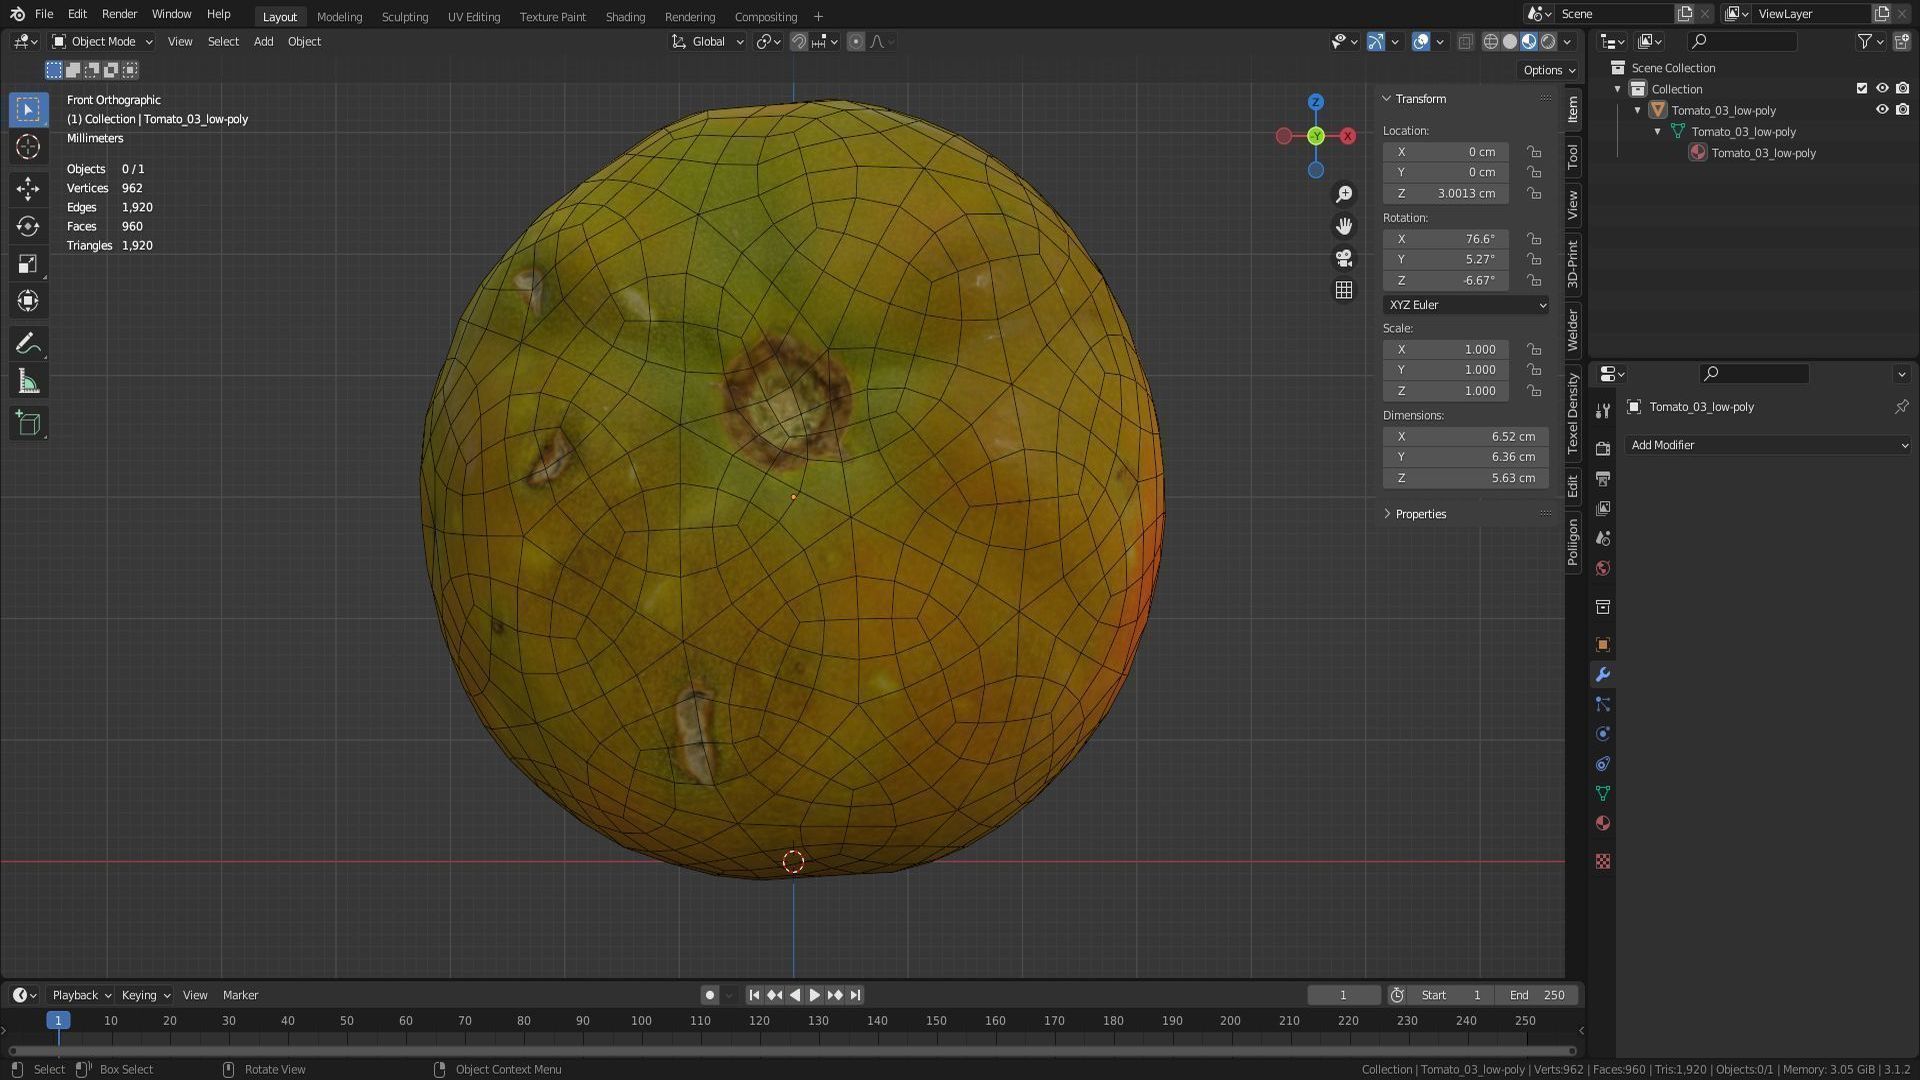Open the Render menu
Viewport: 1920px width, 1080px height.
119,15
